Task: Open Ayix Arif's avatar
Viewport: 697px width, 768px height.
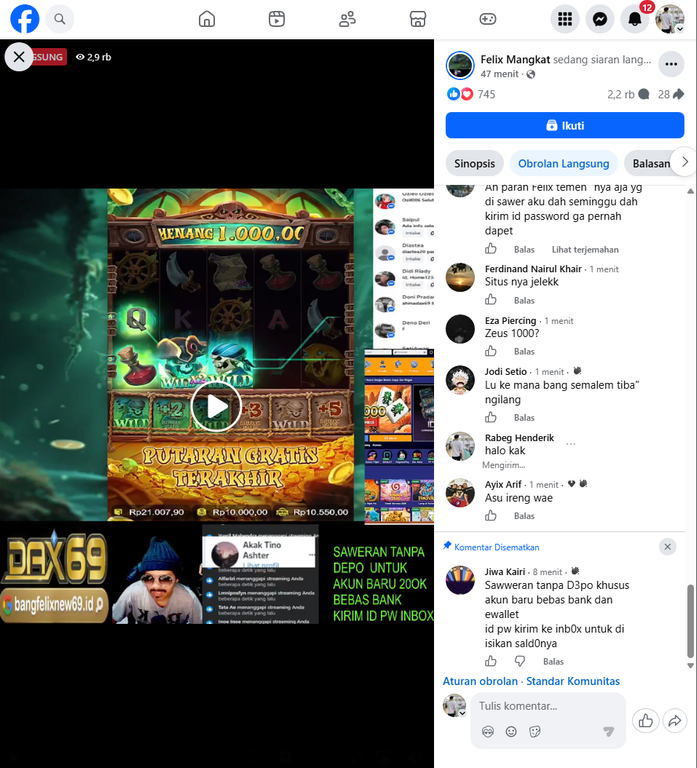Action: tap(460, 493)
